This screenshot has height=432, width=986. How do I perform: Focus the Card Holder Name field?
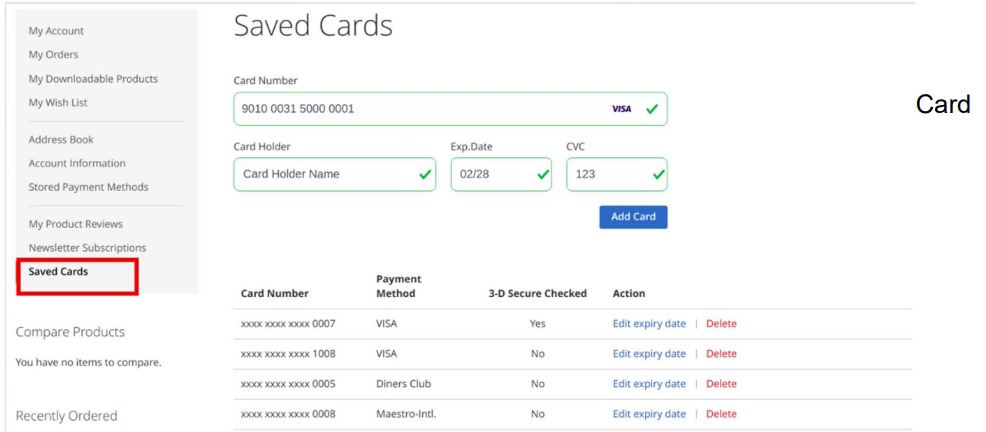325,174
